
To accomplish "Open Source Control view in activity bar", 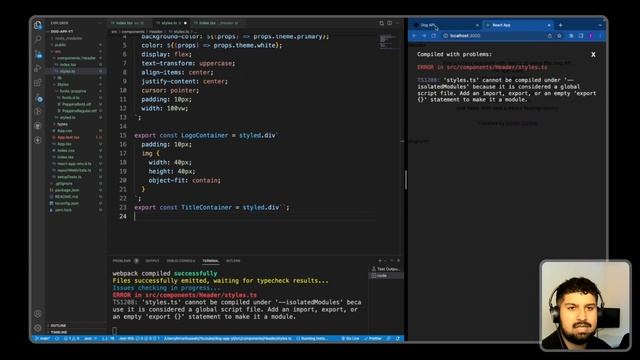I will 38,54.
